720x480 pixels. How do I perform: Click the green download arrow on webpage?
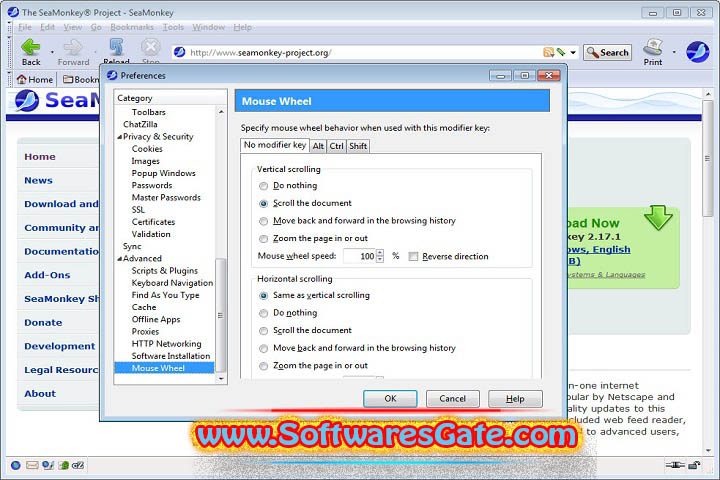pos(658,218)
